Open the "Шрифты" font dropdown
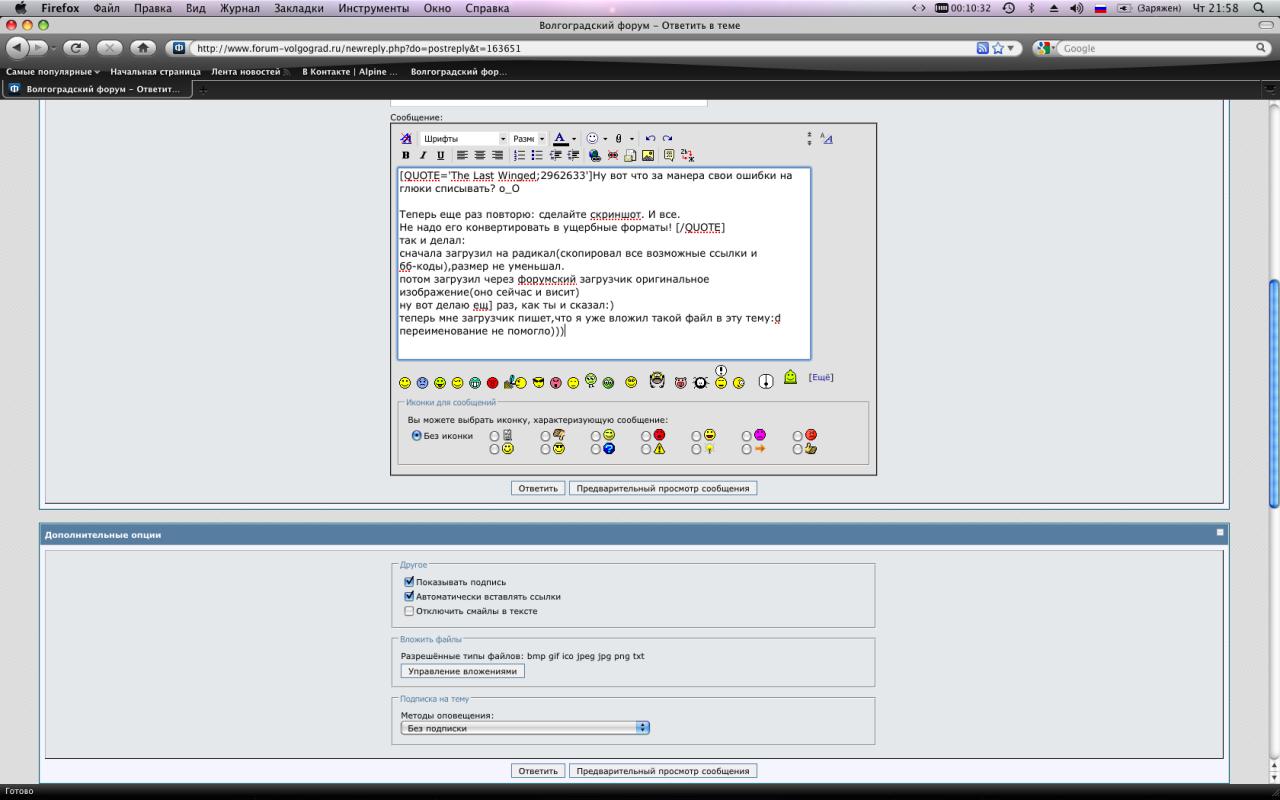1280x800 pixels. point(463,138)
